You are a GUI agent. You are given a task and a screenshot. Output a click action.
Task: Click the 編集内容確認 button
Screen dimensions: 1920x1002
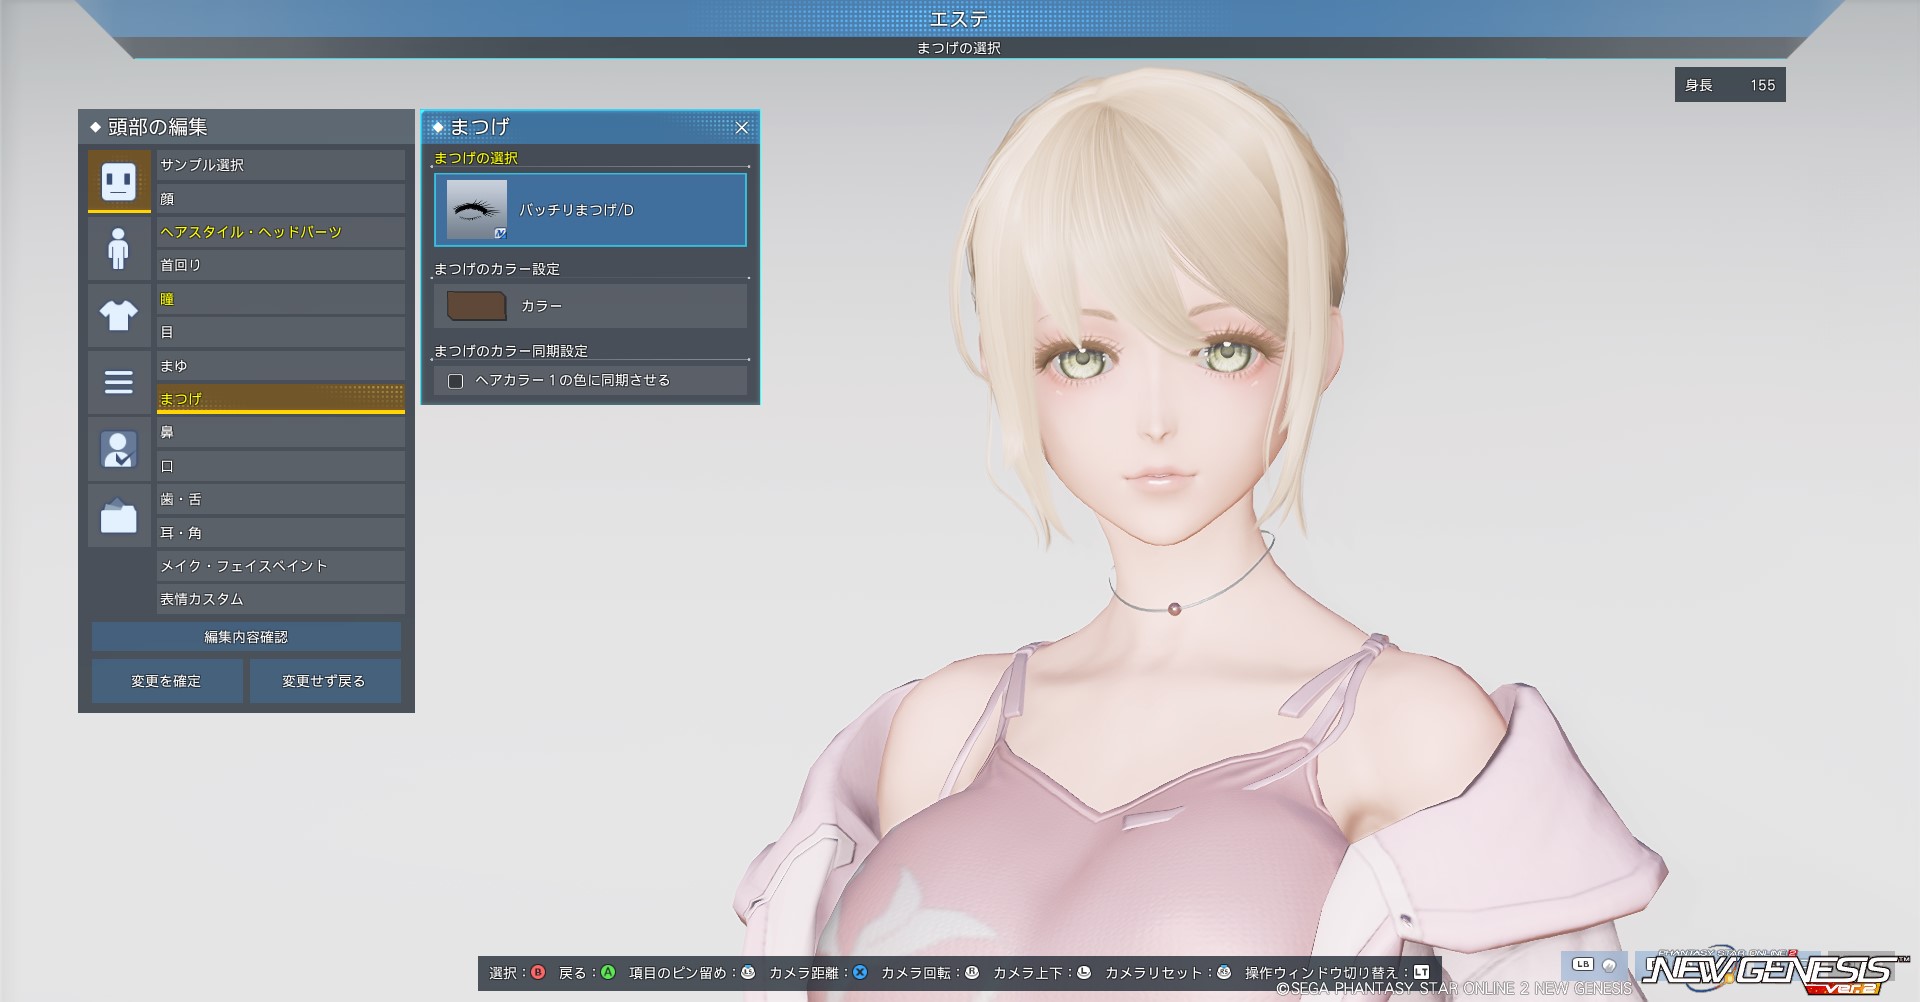tap(246, 637)
